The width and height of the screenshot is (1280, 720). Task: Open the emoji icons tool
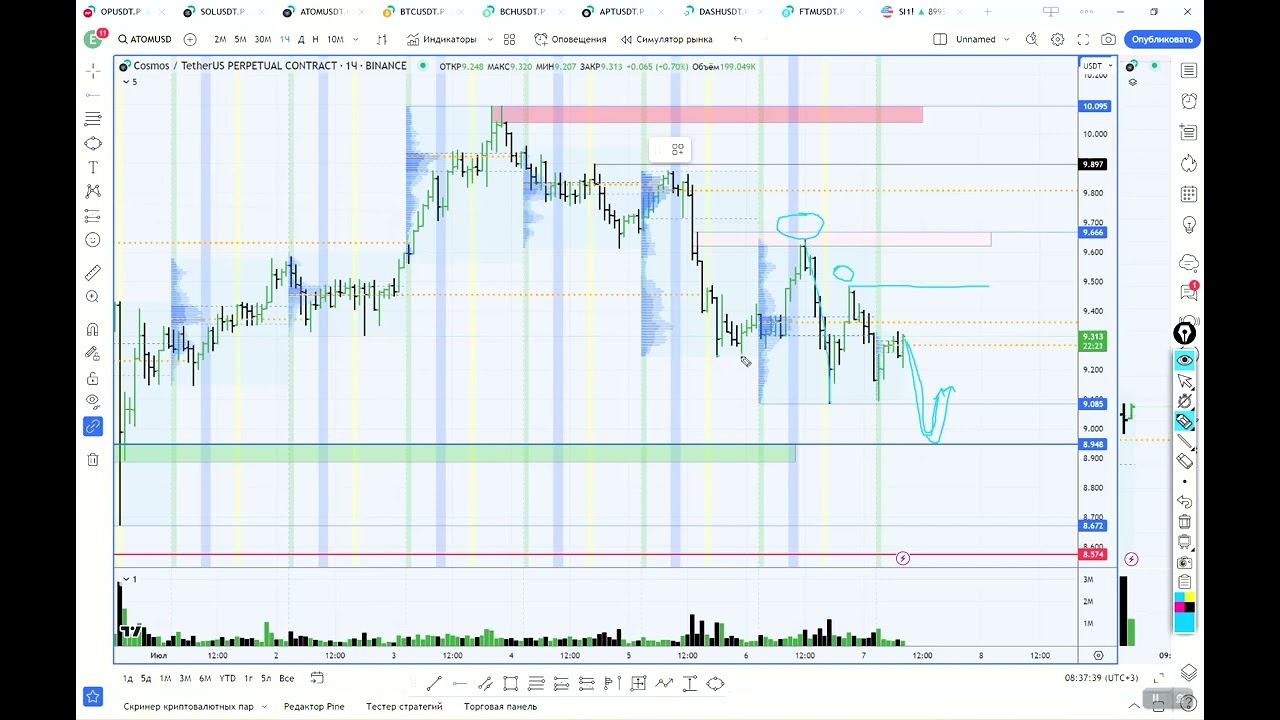pyautogui.click(x=93, y=240)
